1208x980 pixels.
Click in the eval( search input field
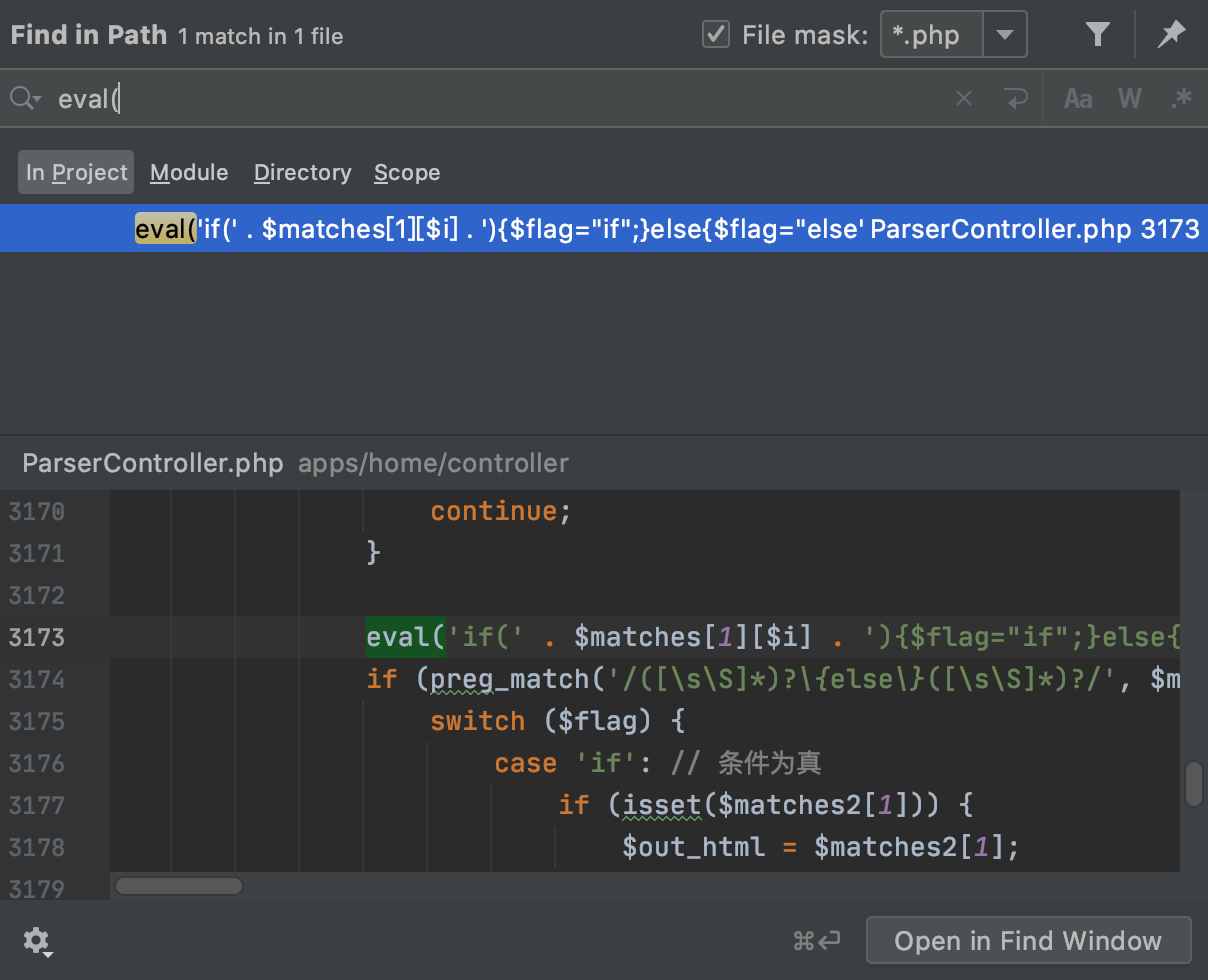coord(500,98)
